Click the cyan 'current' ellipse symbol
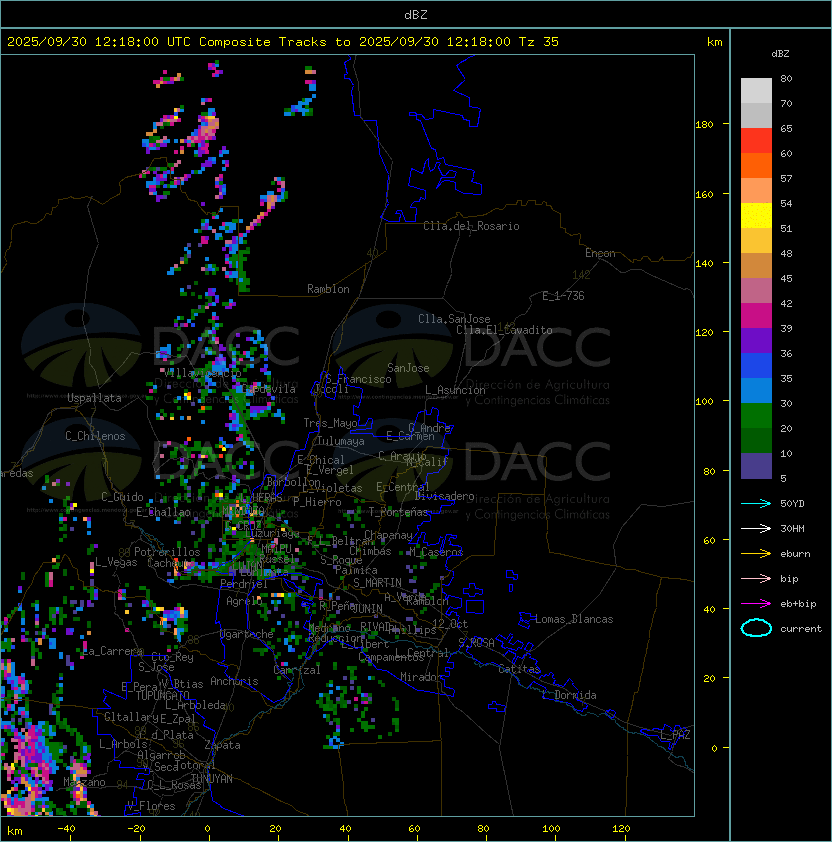Image resolution: width=832 pixels, height=842 pixels. point(756,628)
